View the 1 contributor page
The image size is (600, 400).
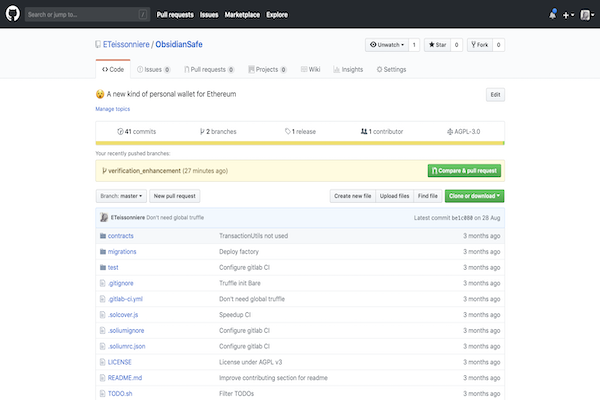(382, 131)
